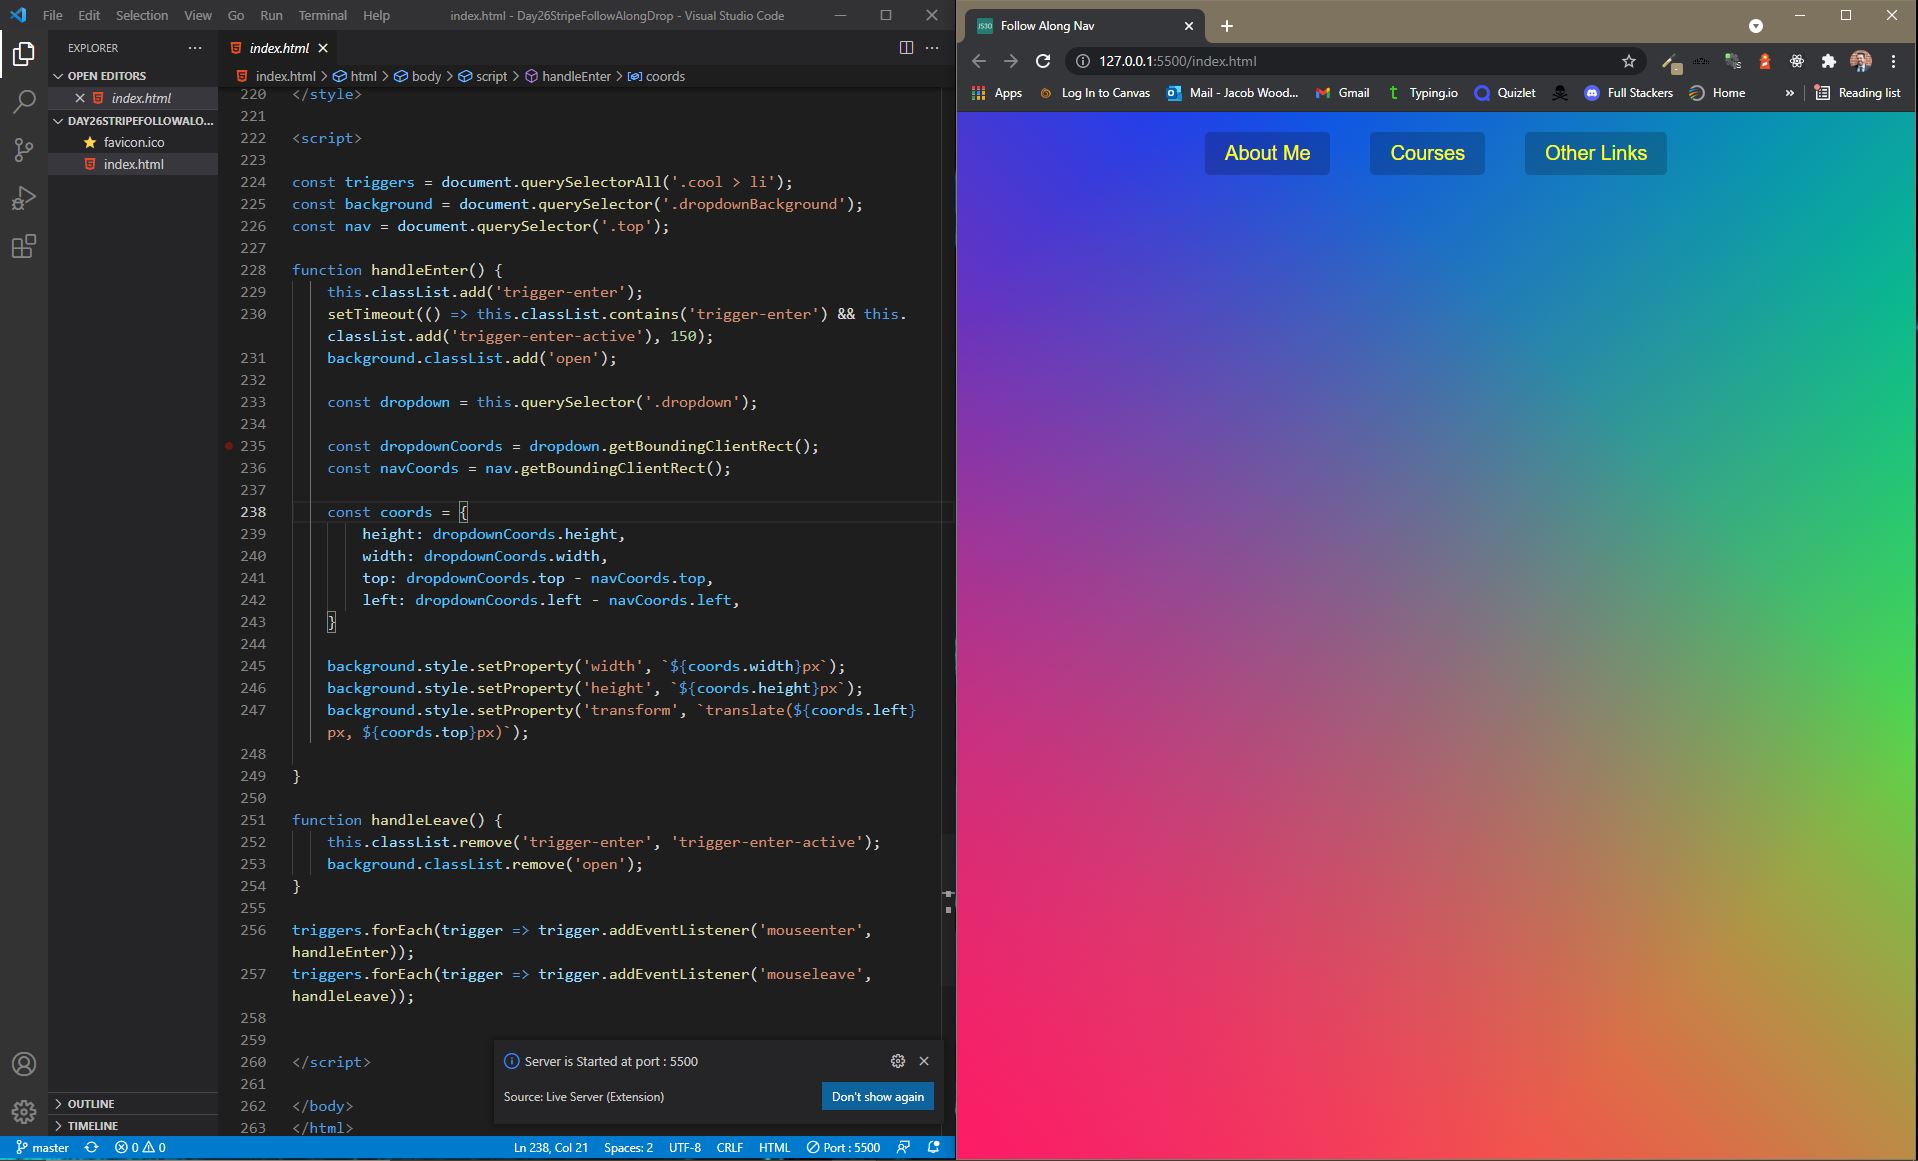Screen dimensions: 1918x1161
Task: Go to line via Ln 238, Col 21
Action: [x=551, y=1147]
